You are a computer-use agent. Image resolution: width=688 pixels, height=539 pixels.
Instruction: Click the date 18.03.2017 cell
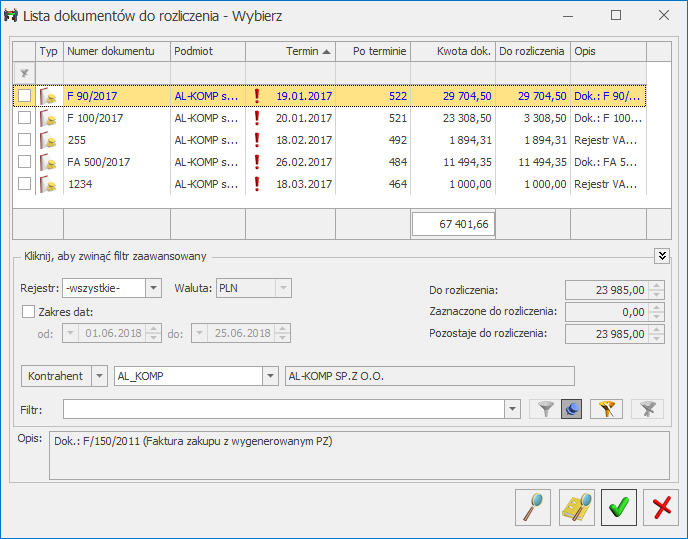click(x=290, y=184)
